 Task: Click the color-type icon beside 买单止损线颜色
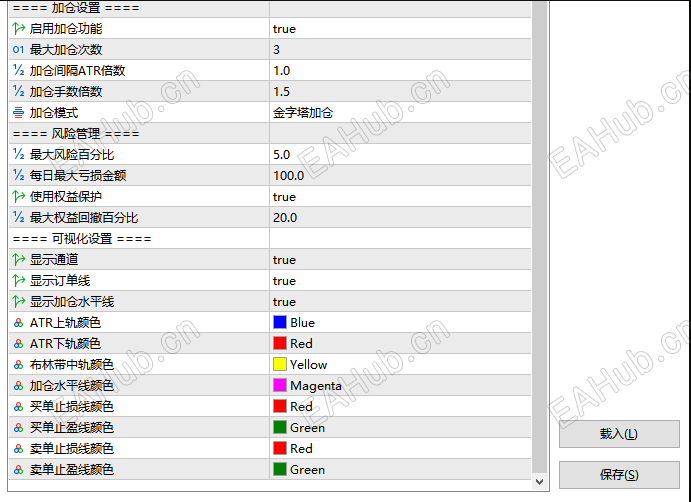19,406
